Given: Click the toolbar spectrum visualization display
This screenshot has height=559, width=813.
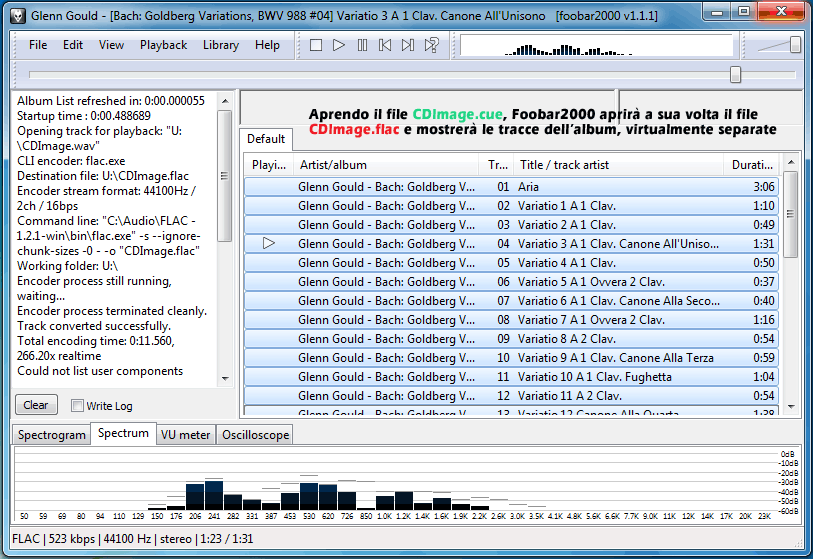Looking at the screenshot, I should tap(596, 45).
